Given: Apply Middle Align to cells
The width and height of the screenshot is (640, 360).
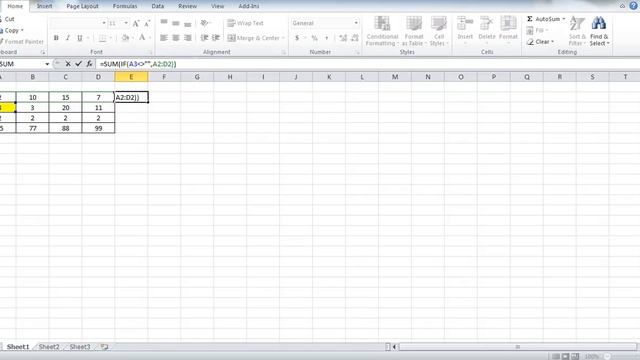Looking at the screenshot, I should coord(176,23).
